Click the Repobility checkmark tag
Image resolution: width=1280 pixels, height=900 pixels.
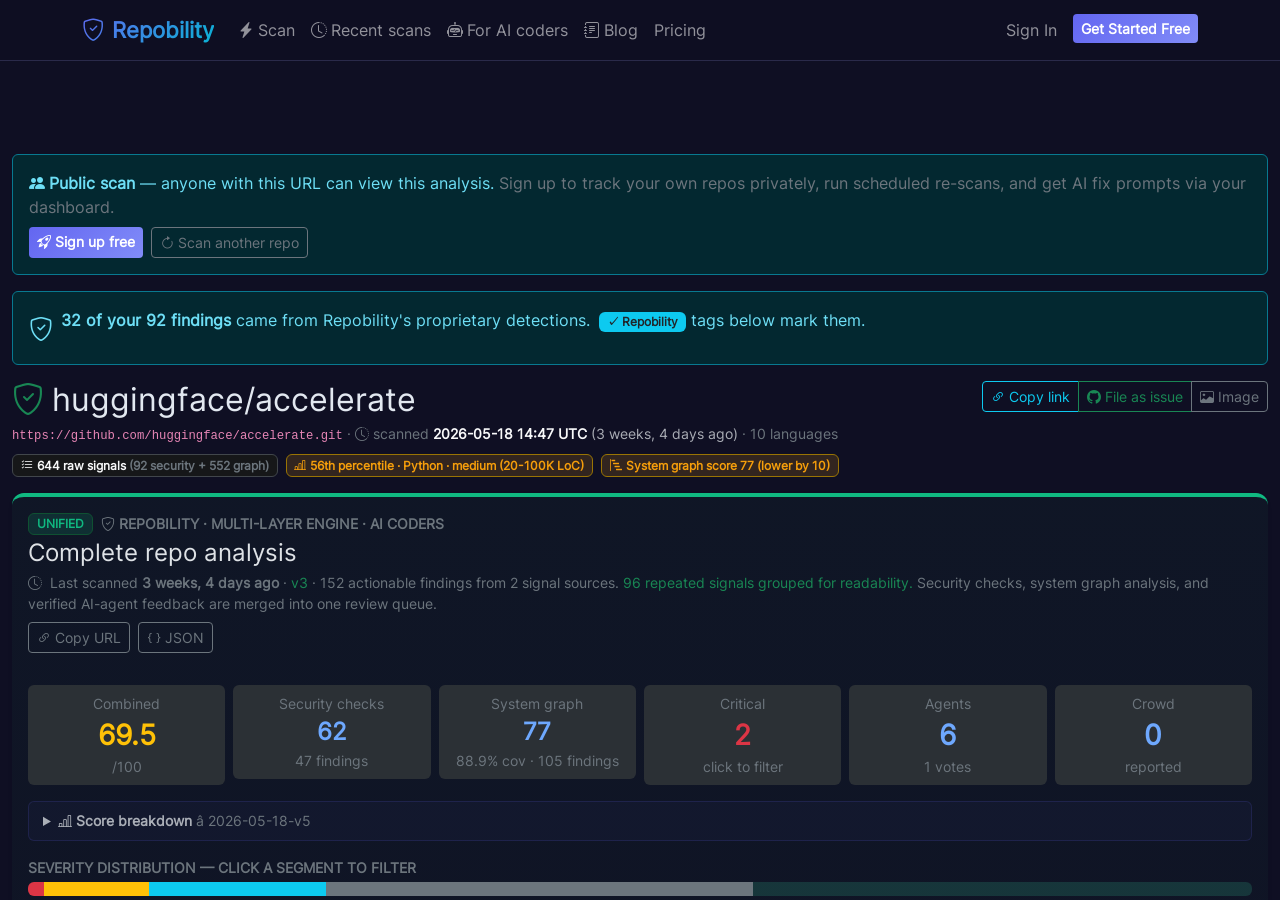[x=642, y=322]
